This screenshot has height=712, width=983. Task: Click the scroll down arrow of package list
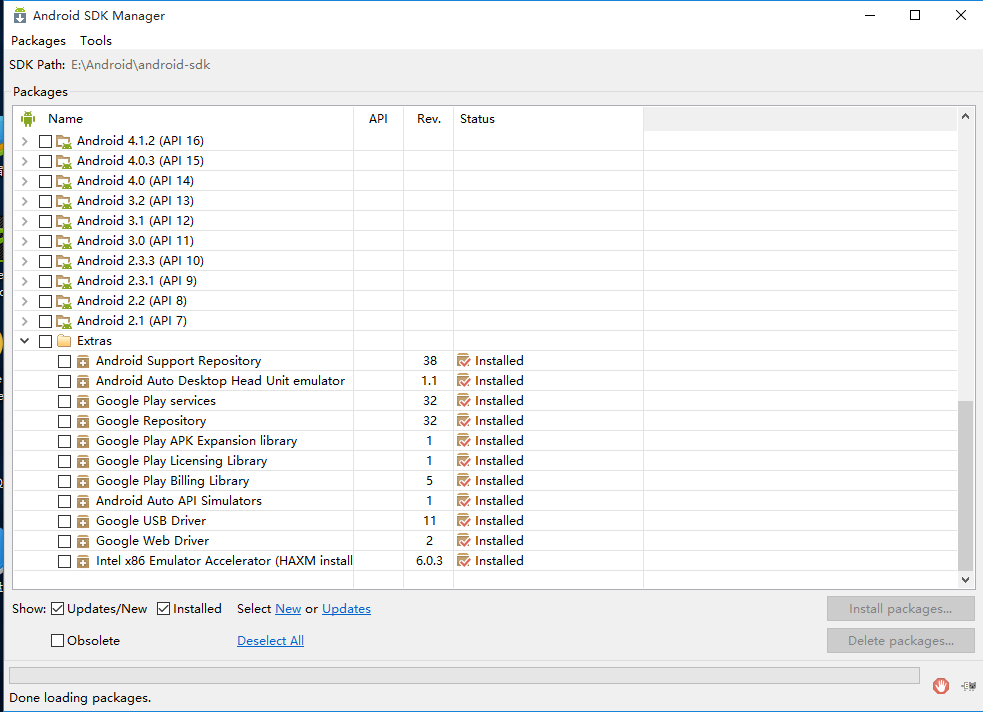965,580
